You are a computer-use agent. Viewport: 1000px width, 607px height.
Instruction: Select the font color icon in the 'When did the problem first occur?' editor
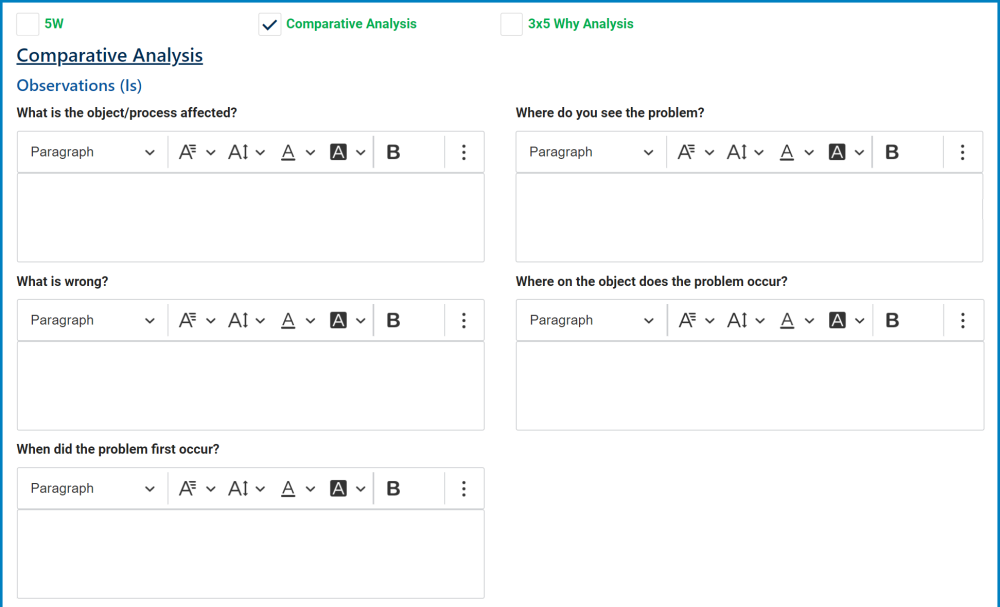(286, 488)
